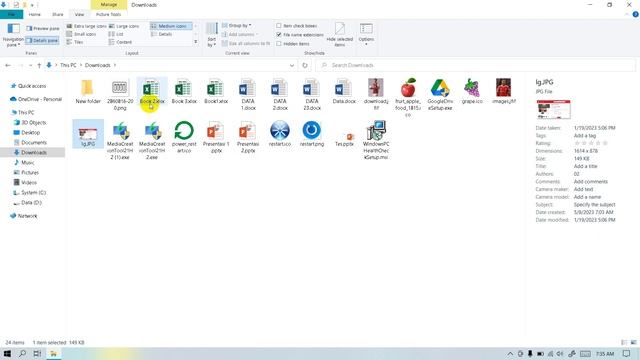Open Quick Access Toolbar customize dropdown
The height and width of the screenshot is (360, 640).
[33, 5]
